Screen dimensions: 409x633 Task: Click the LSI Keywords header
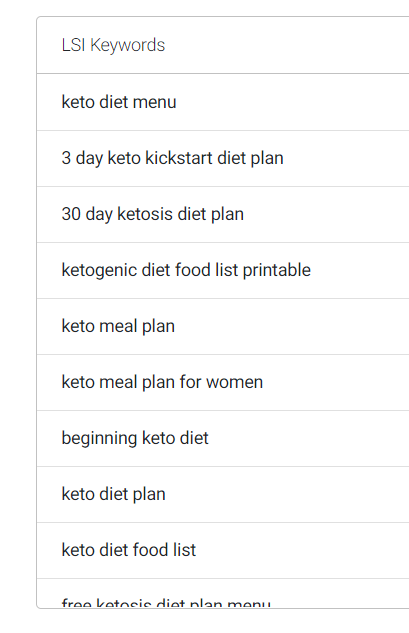(x=113, y=45)
